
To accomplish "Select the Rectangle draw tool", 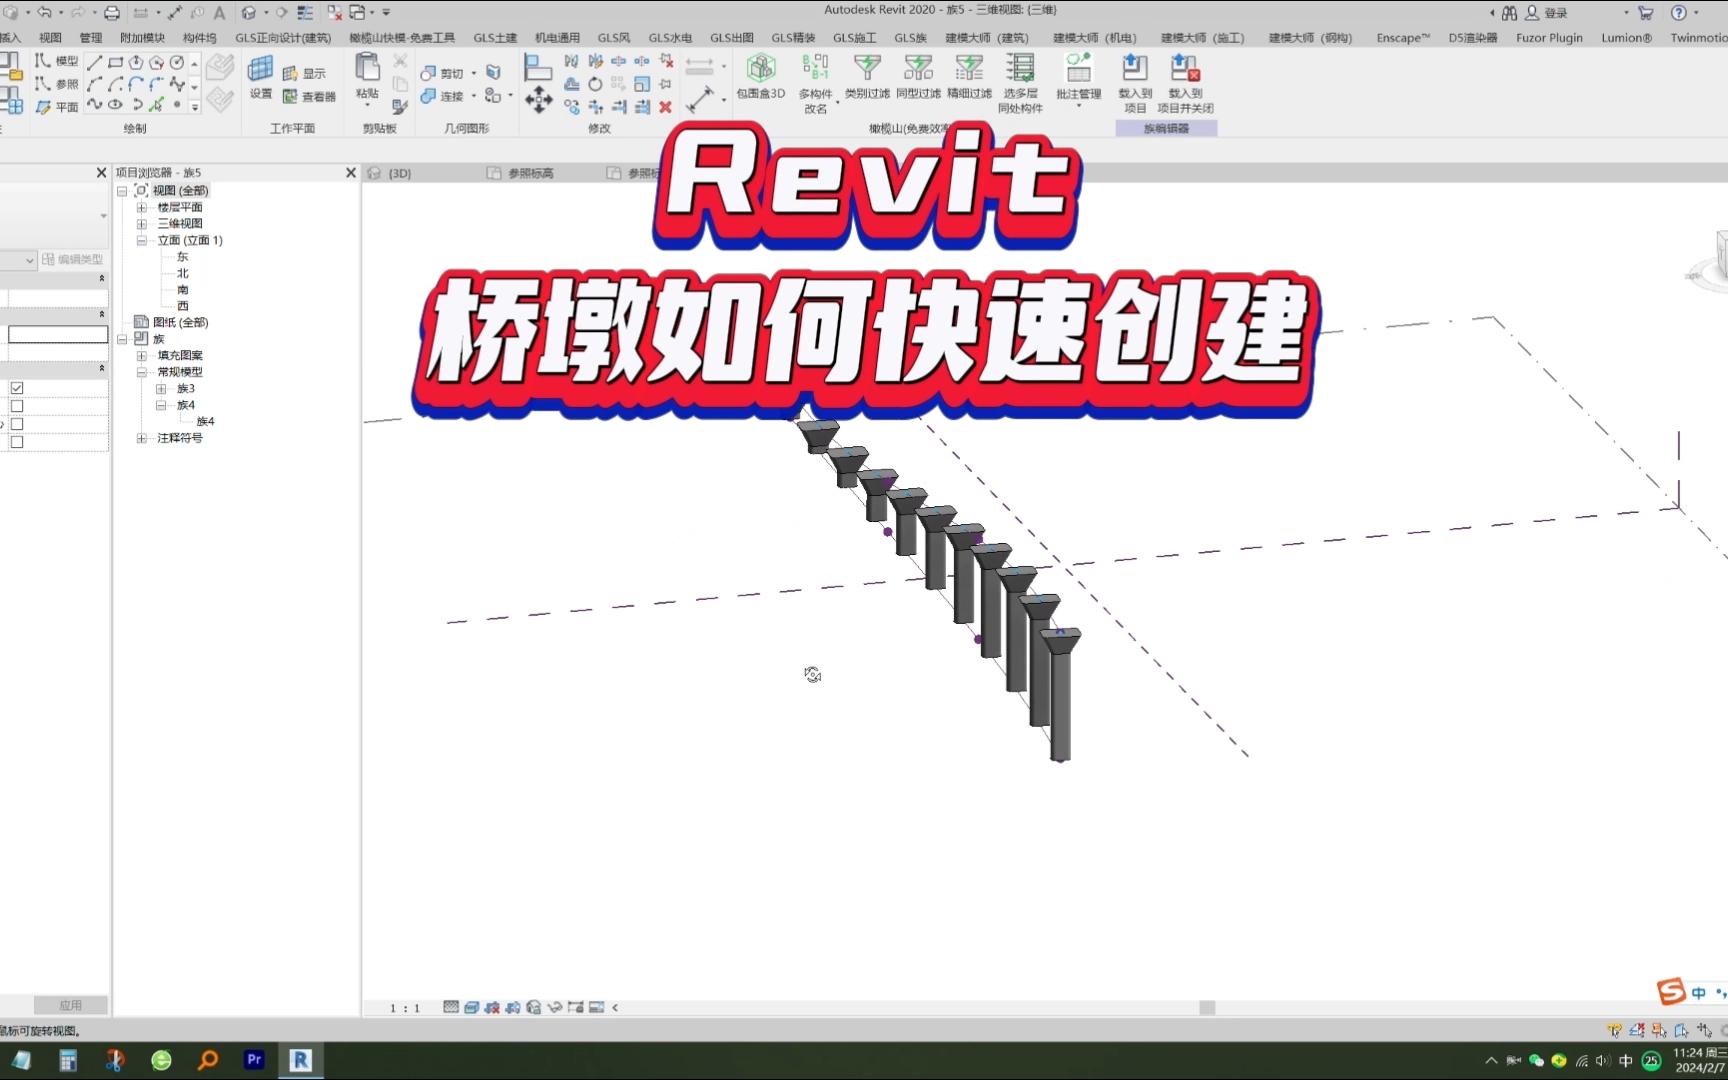I will (x=116, y=62).
